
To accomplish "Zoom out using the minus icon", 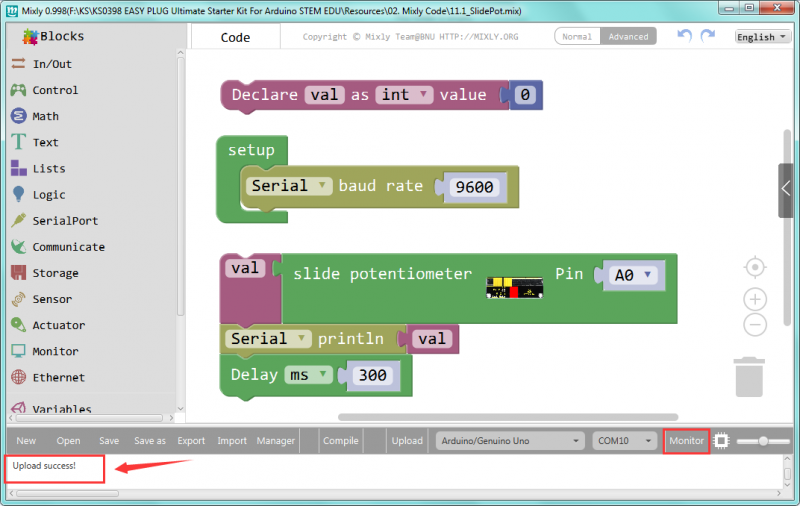I will [x=756, y=324].
